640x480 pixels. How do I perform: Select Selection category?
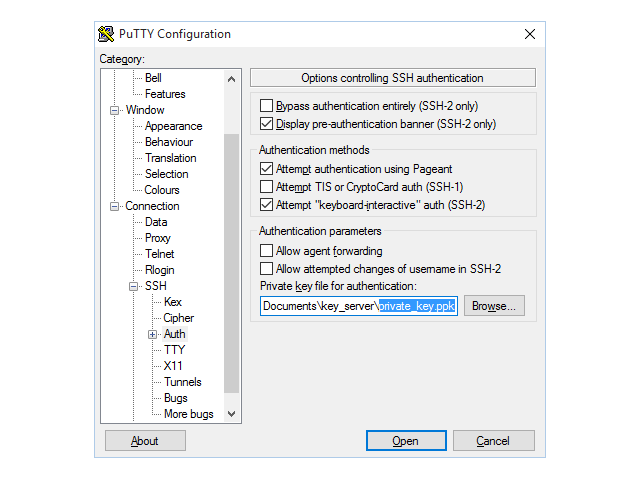click(x=167, y=174)
